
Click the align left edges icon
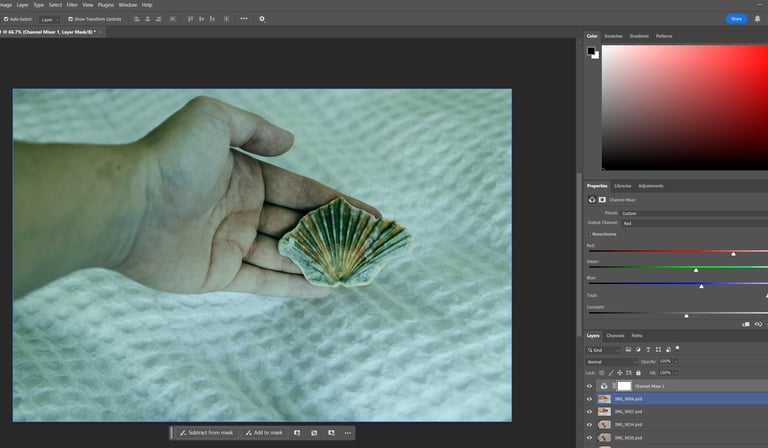pyautogui.click(x=135, y=18)
